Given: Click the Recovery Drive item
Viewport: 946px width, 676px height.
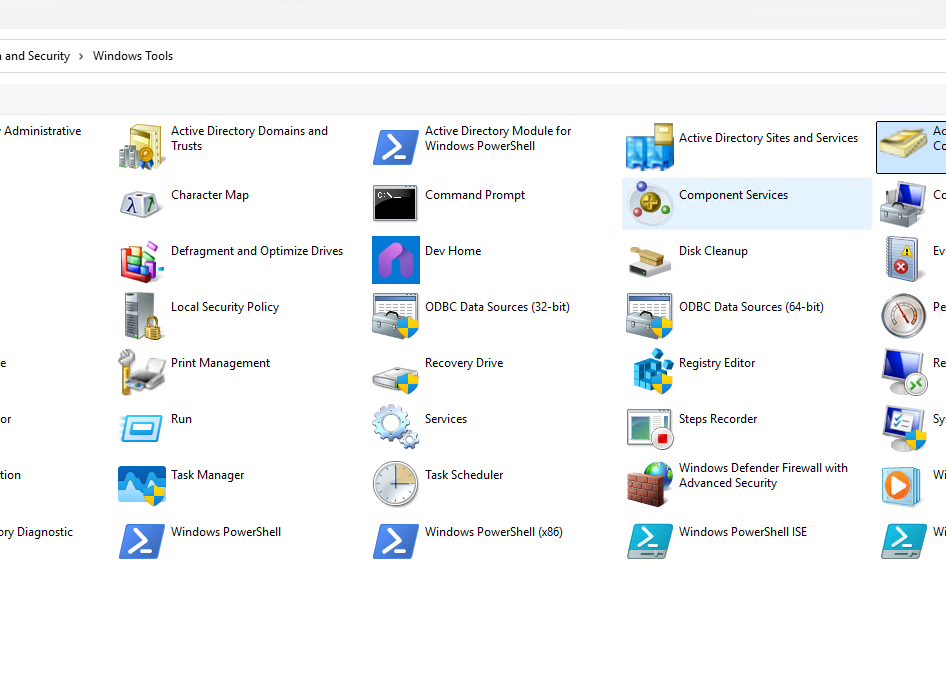Looking at the screenshot, I should coord(463,363).
